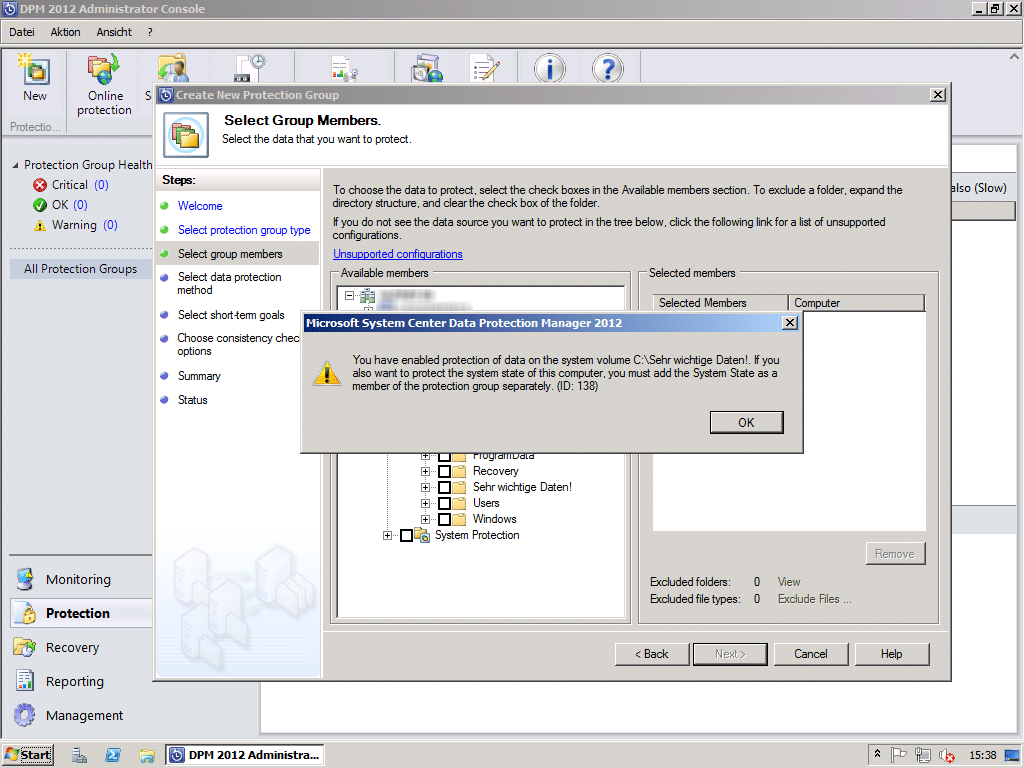
Task: Click the question mark help toolbar icon
Action: [607, 68]
